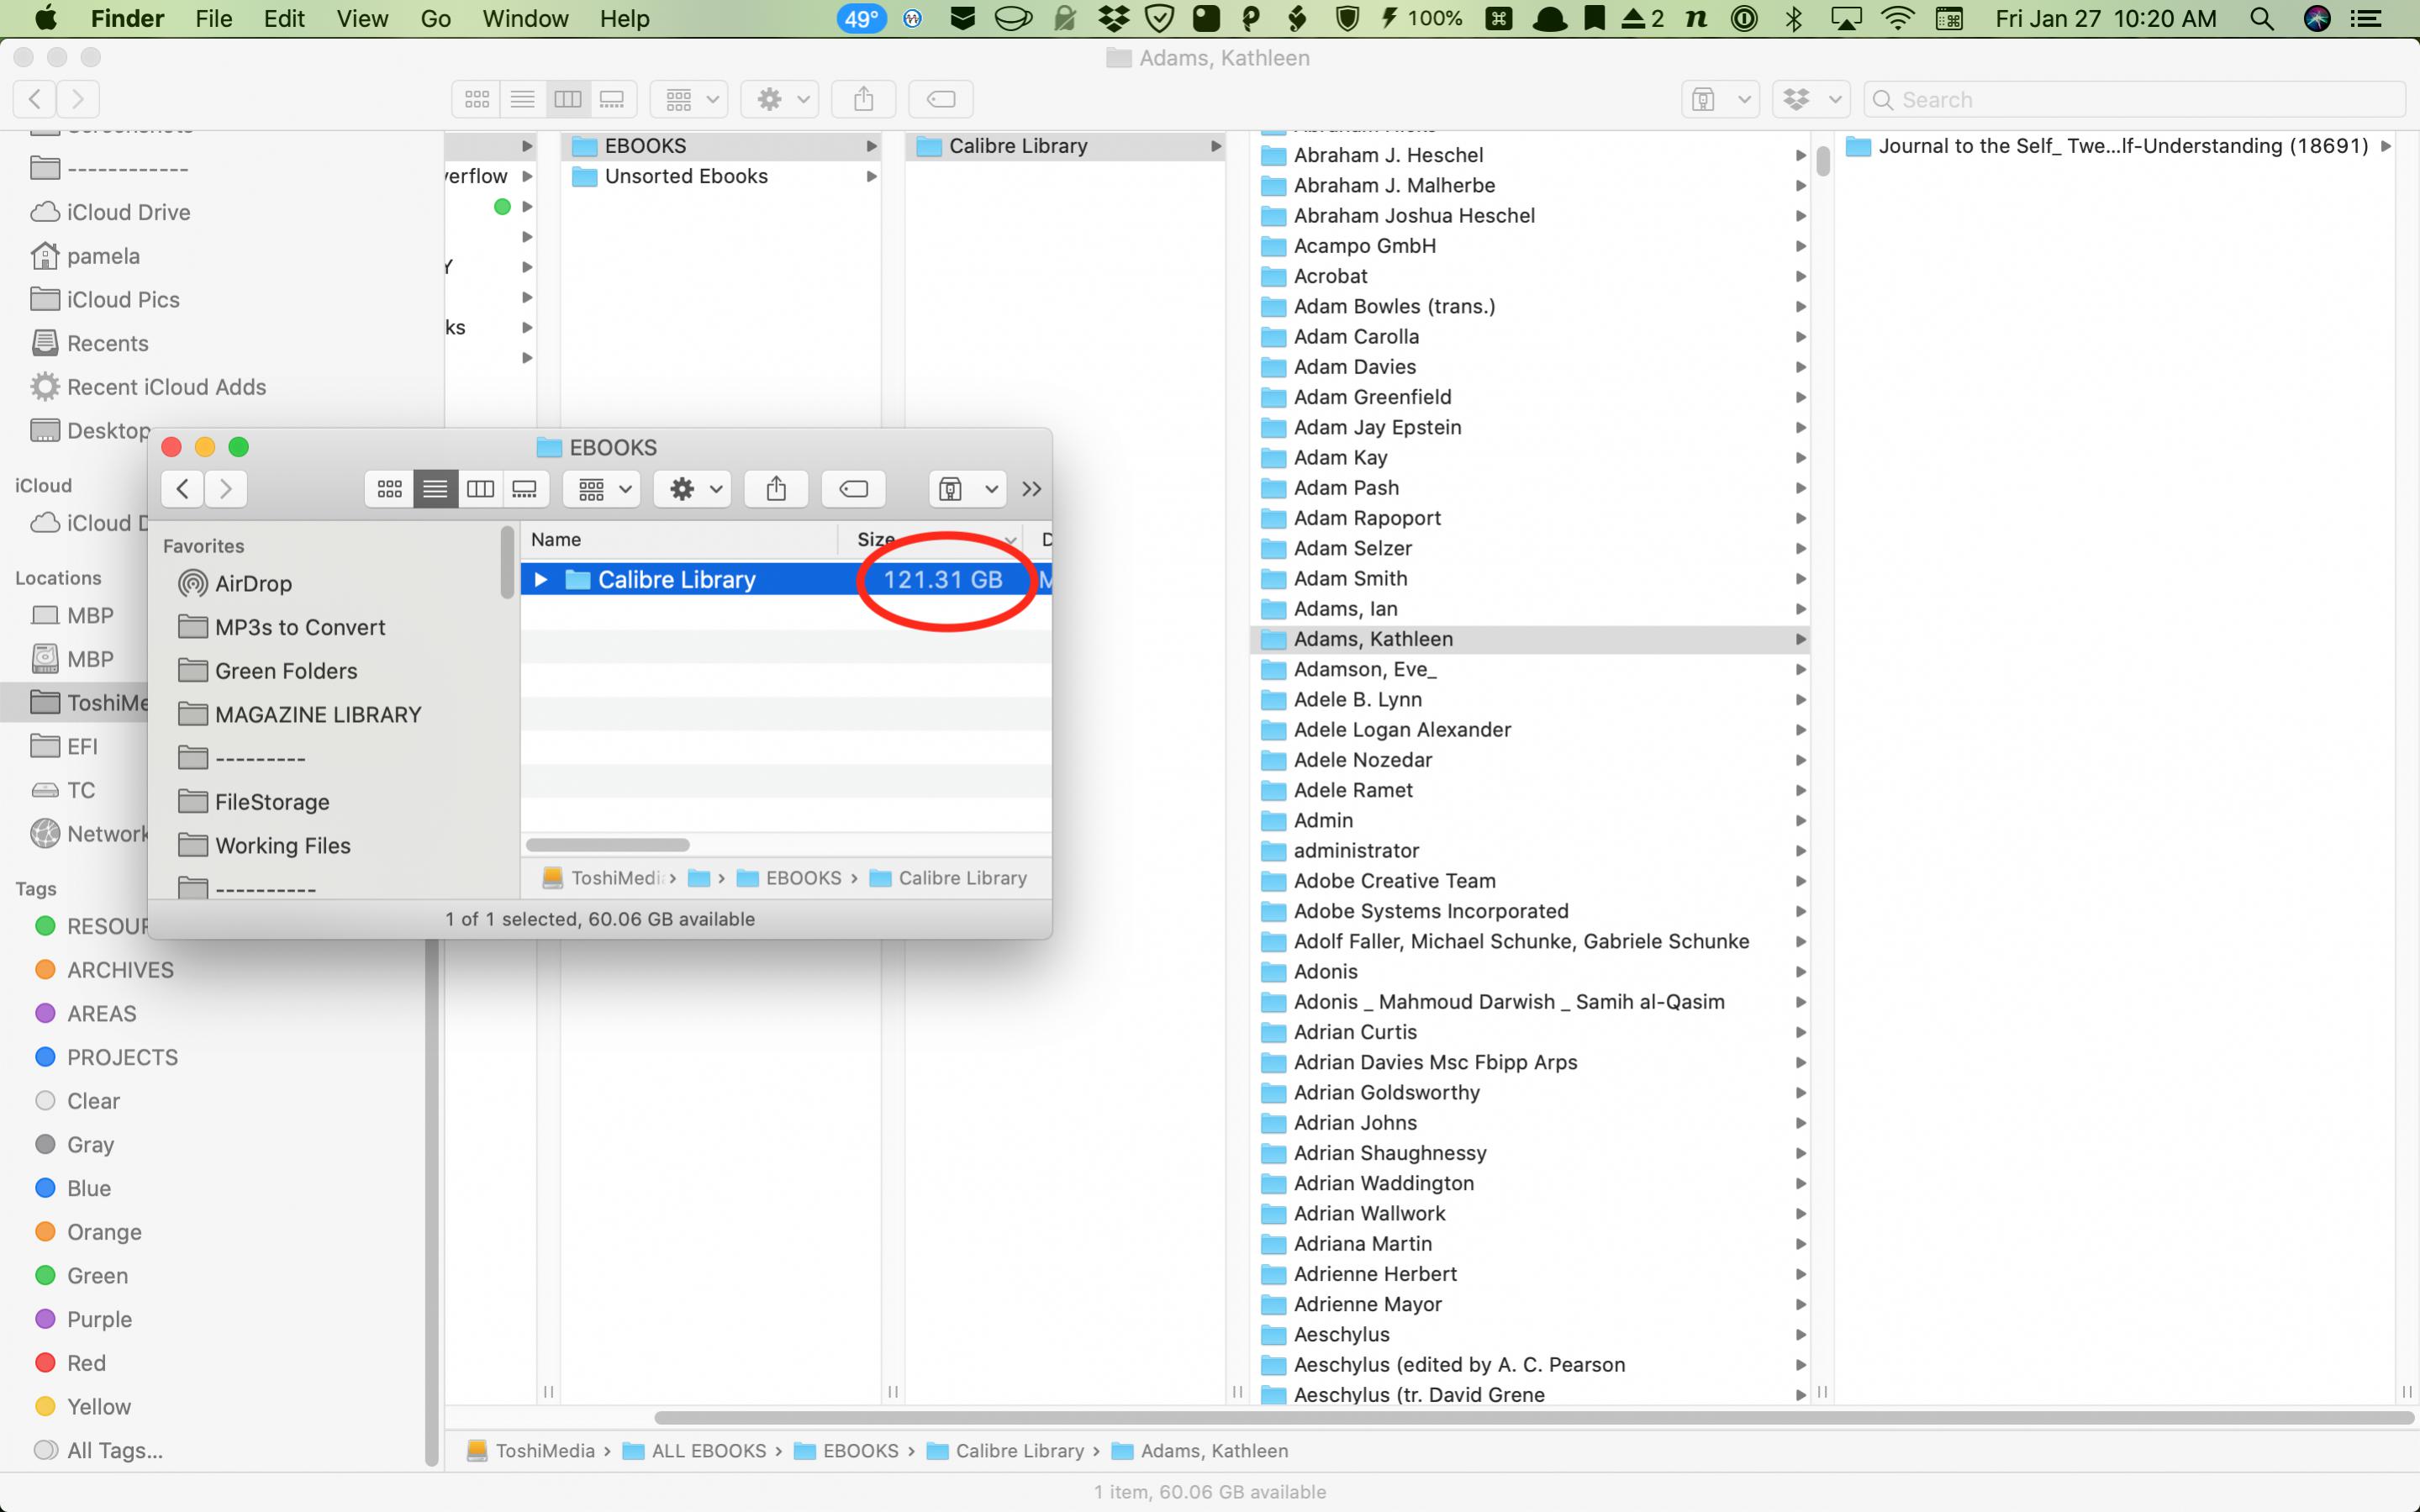The width and height of the screenshot is (2420, 1512).
Task: Select Yellow tag in sidebar
Action: (x=82, y=1406)
